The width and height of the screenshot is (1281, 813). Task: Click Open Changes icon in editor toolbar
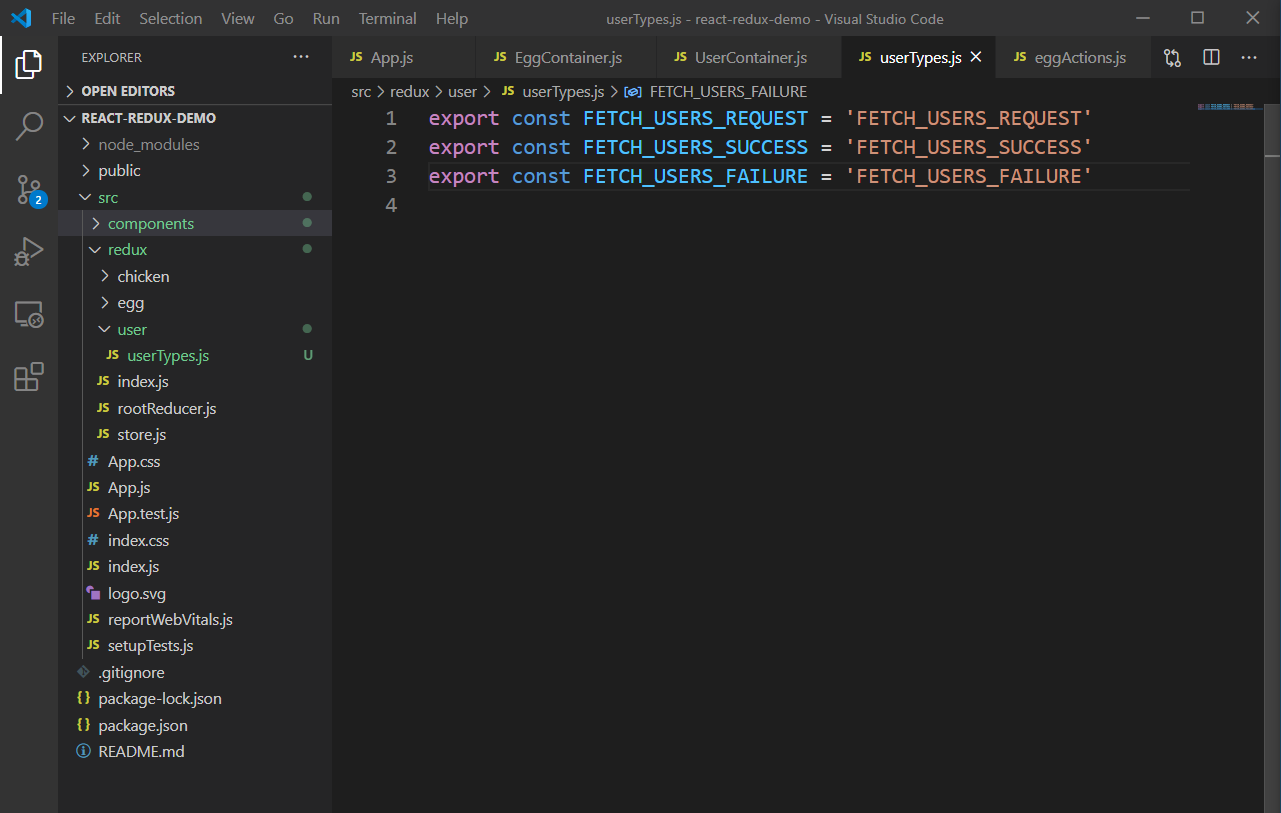pyautogui.click(x=1172, y=58)
